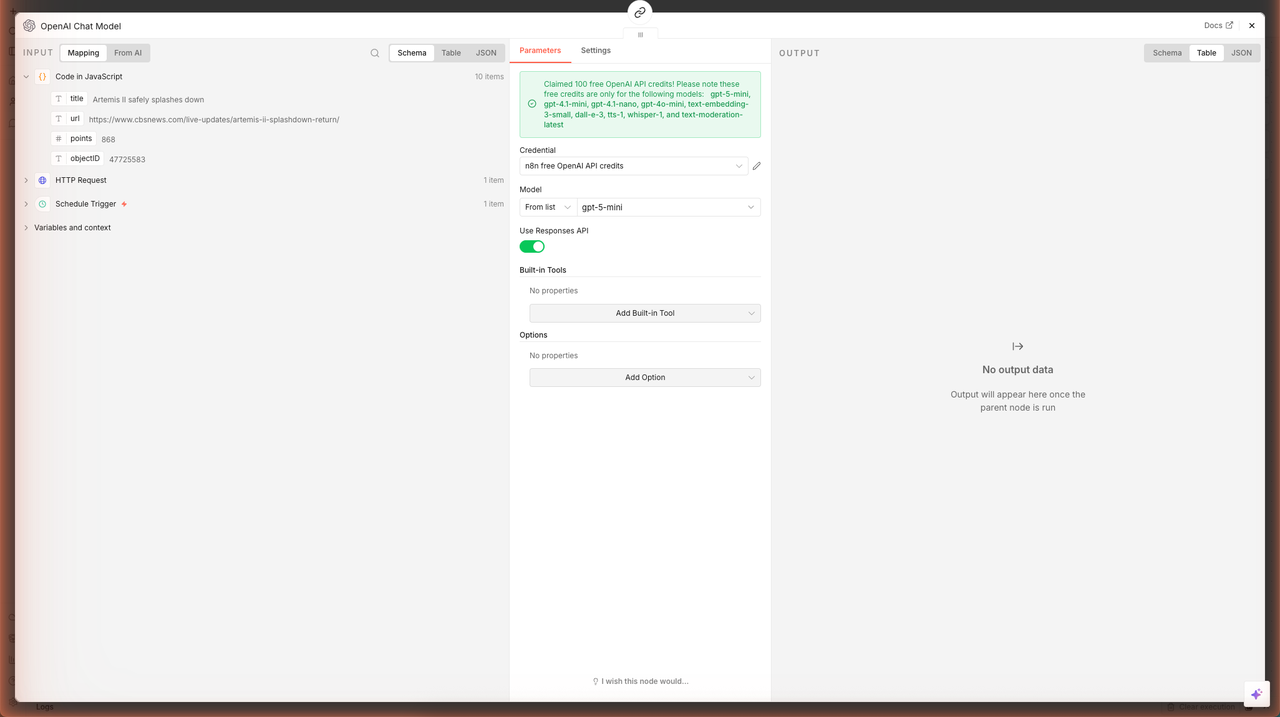Open the Credential dropdown
The width and height of the screenshot is (1280, 717).
point(633,166)
